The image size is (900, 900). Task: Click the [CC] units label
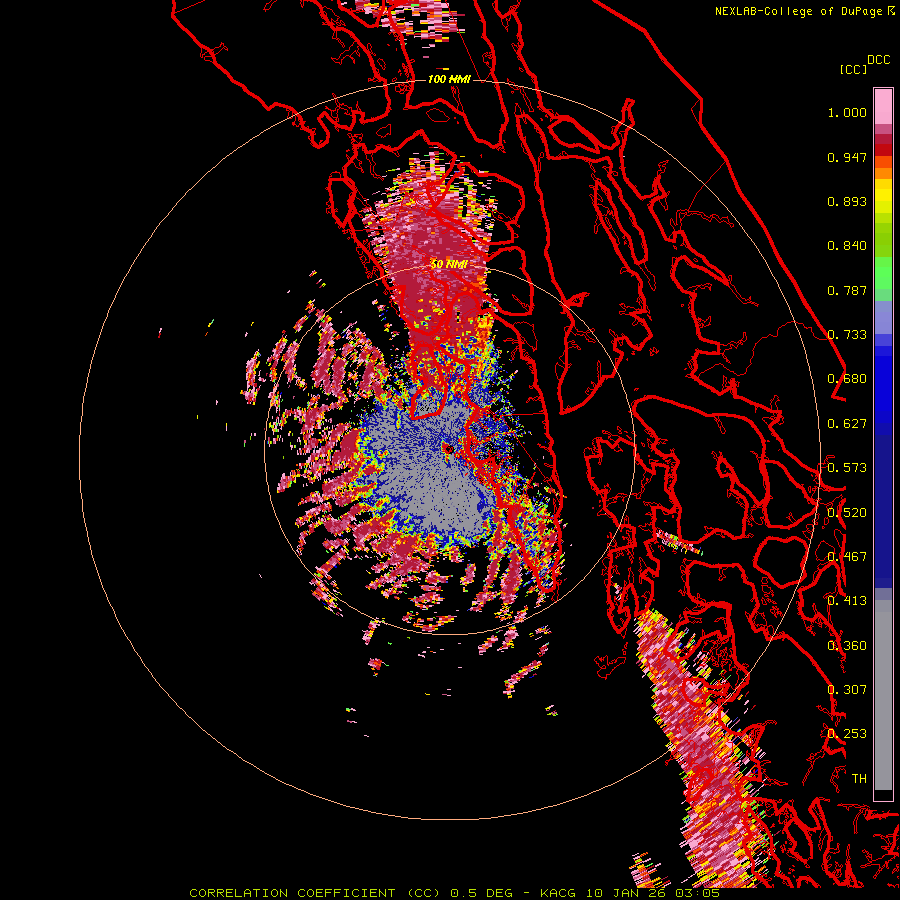coord(853,69)
